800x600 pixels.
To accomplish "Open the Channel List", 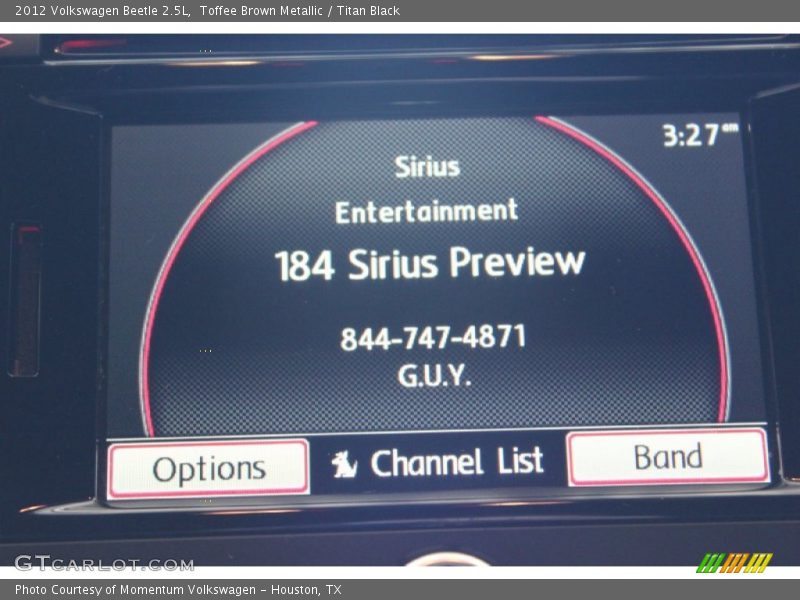I will tap(457, 462).
